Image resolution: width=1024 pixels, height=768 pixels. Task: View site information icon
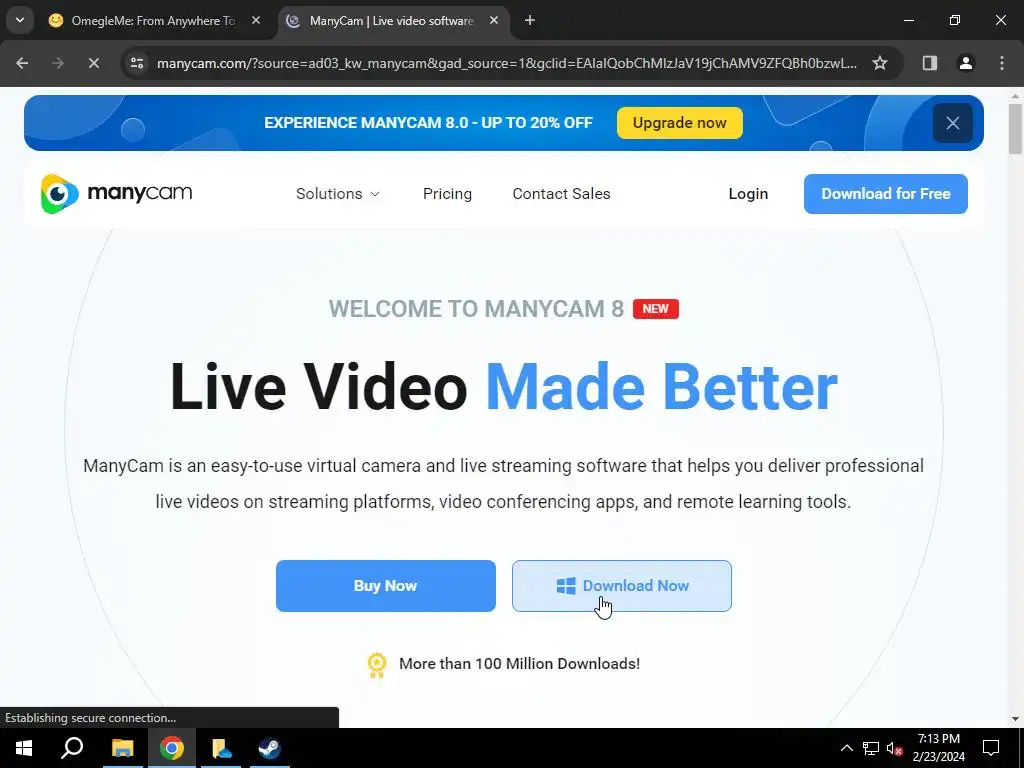click(137, 63)
